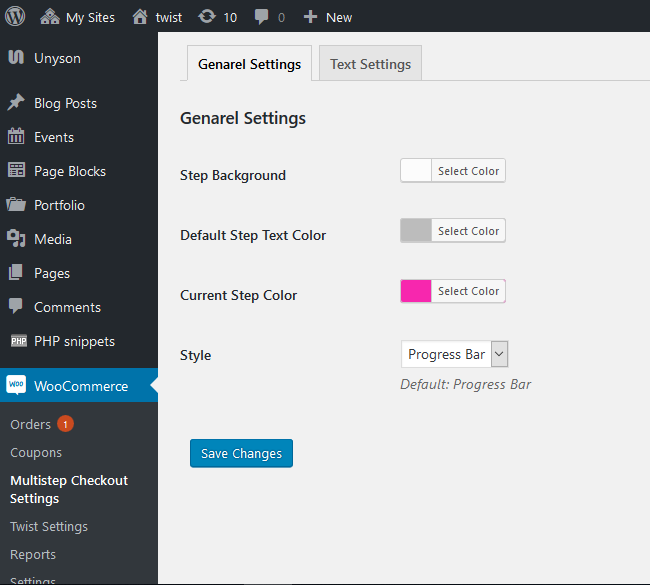Image resolution: width=650 pixels, height=585 pixels.
Task: Click the WordPress logo icon
Action: 15,17
